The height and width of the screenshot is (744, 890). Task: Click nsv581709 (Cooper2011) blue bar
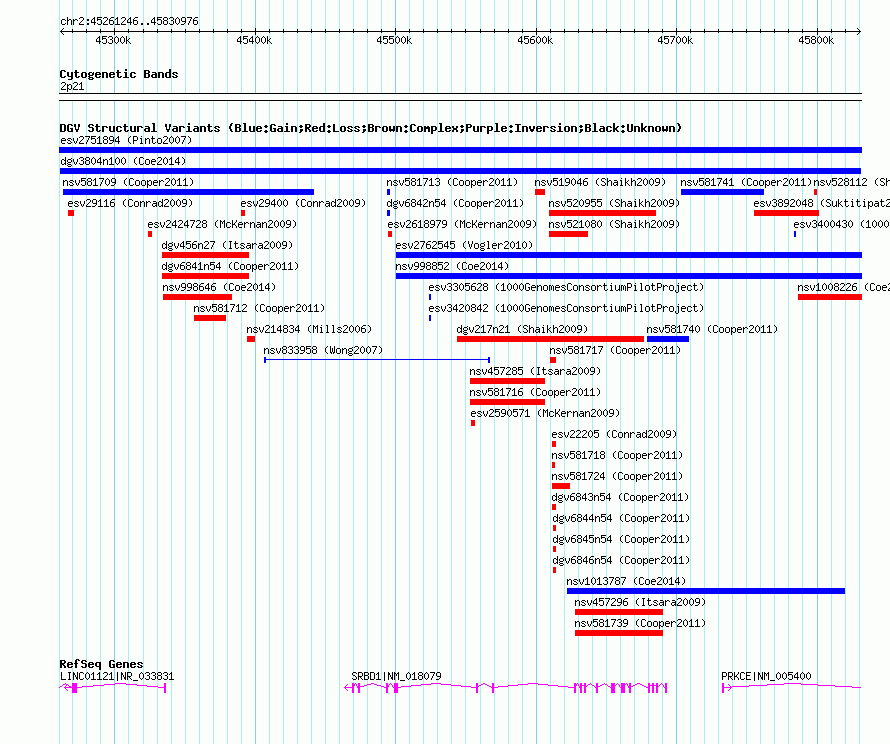tap(188, 192)
